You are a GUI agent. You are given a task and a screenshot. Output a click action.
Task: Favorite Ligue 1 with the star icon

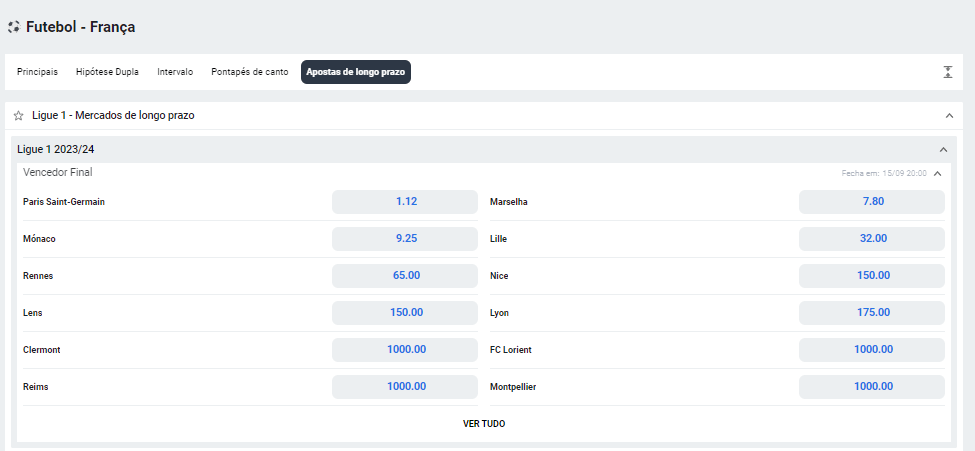(x=19, y=116)
